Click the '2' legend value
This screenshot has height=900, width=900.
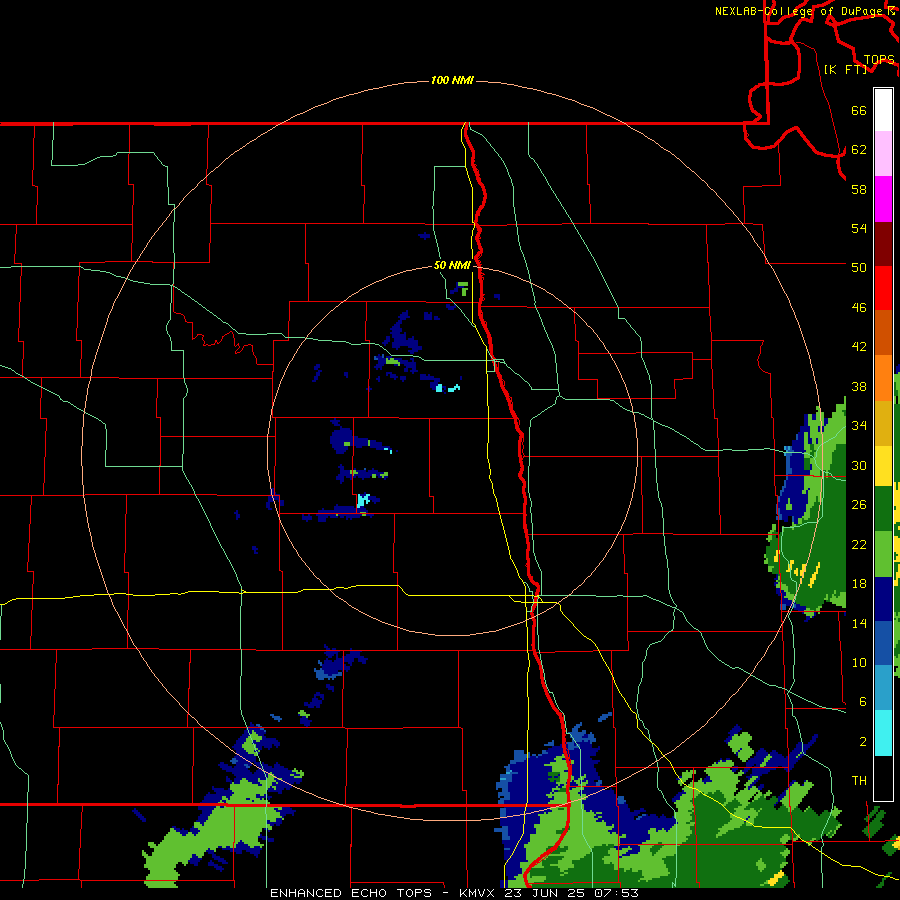[x=862, y=742]
